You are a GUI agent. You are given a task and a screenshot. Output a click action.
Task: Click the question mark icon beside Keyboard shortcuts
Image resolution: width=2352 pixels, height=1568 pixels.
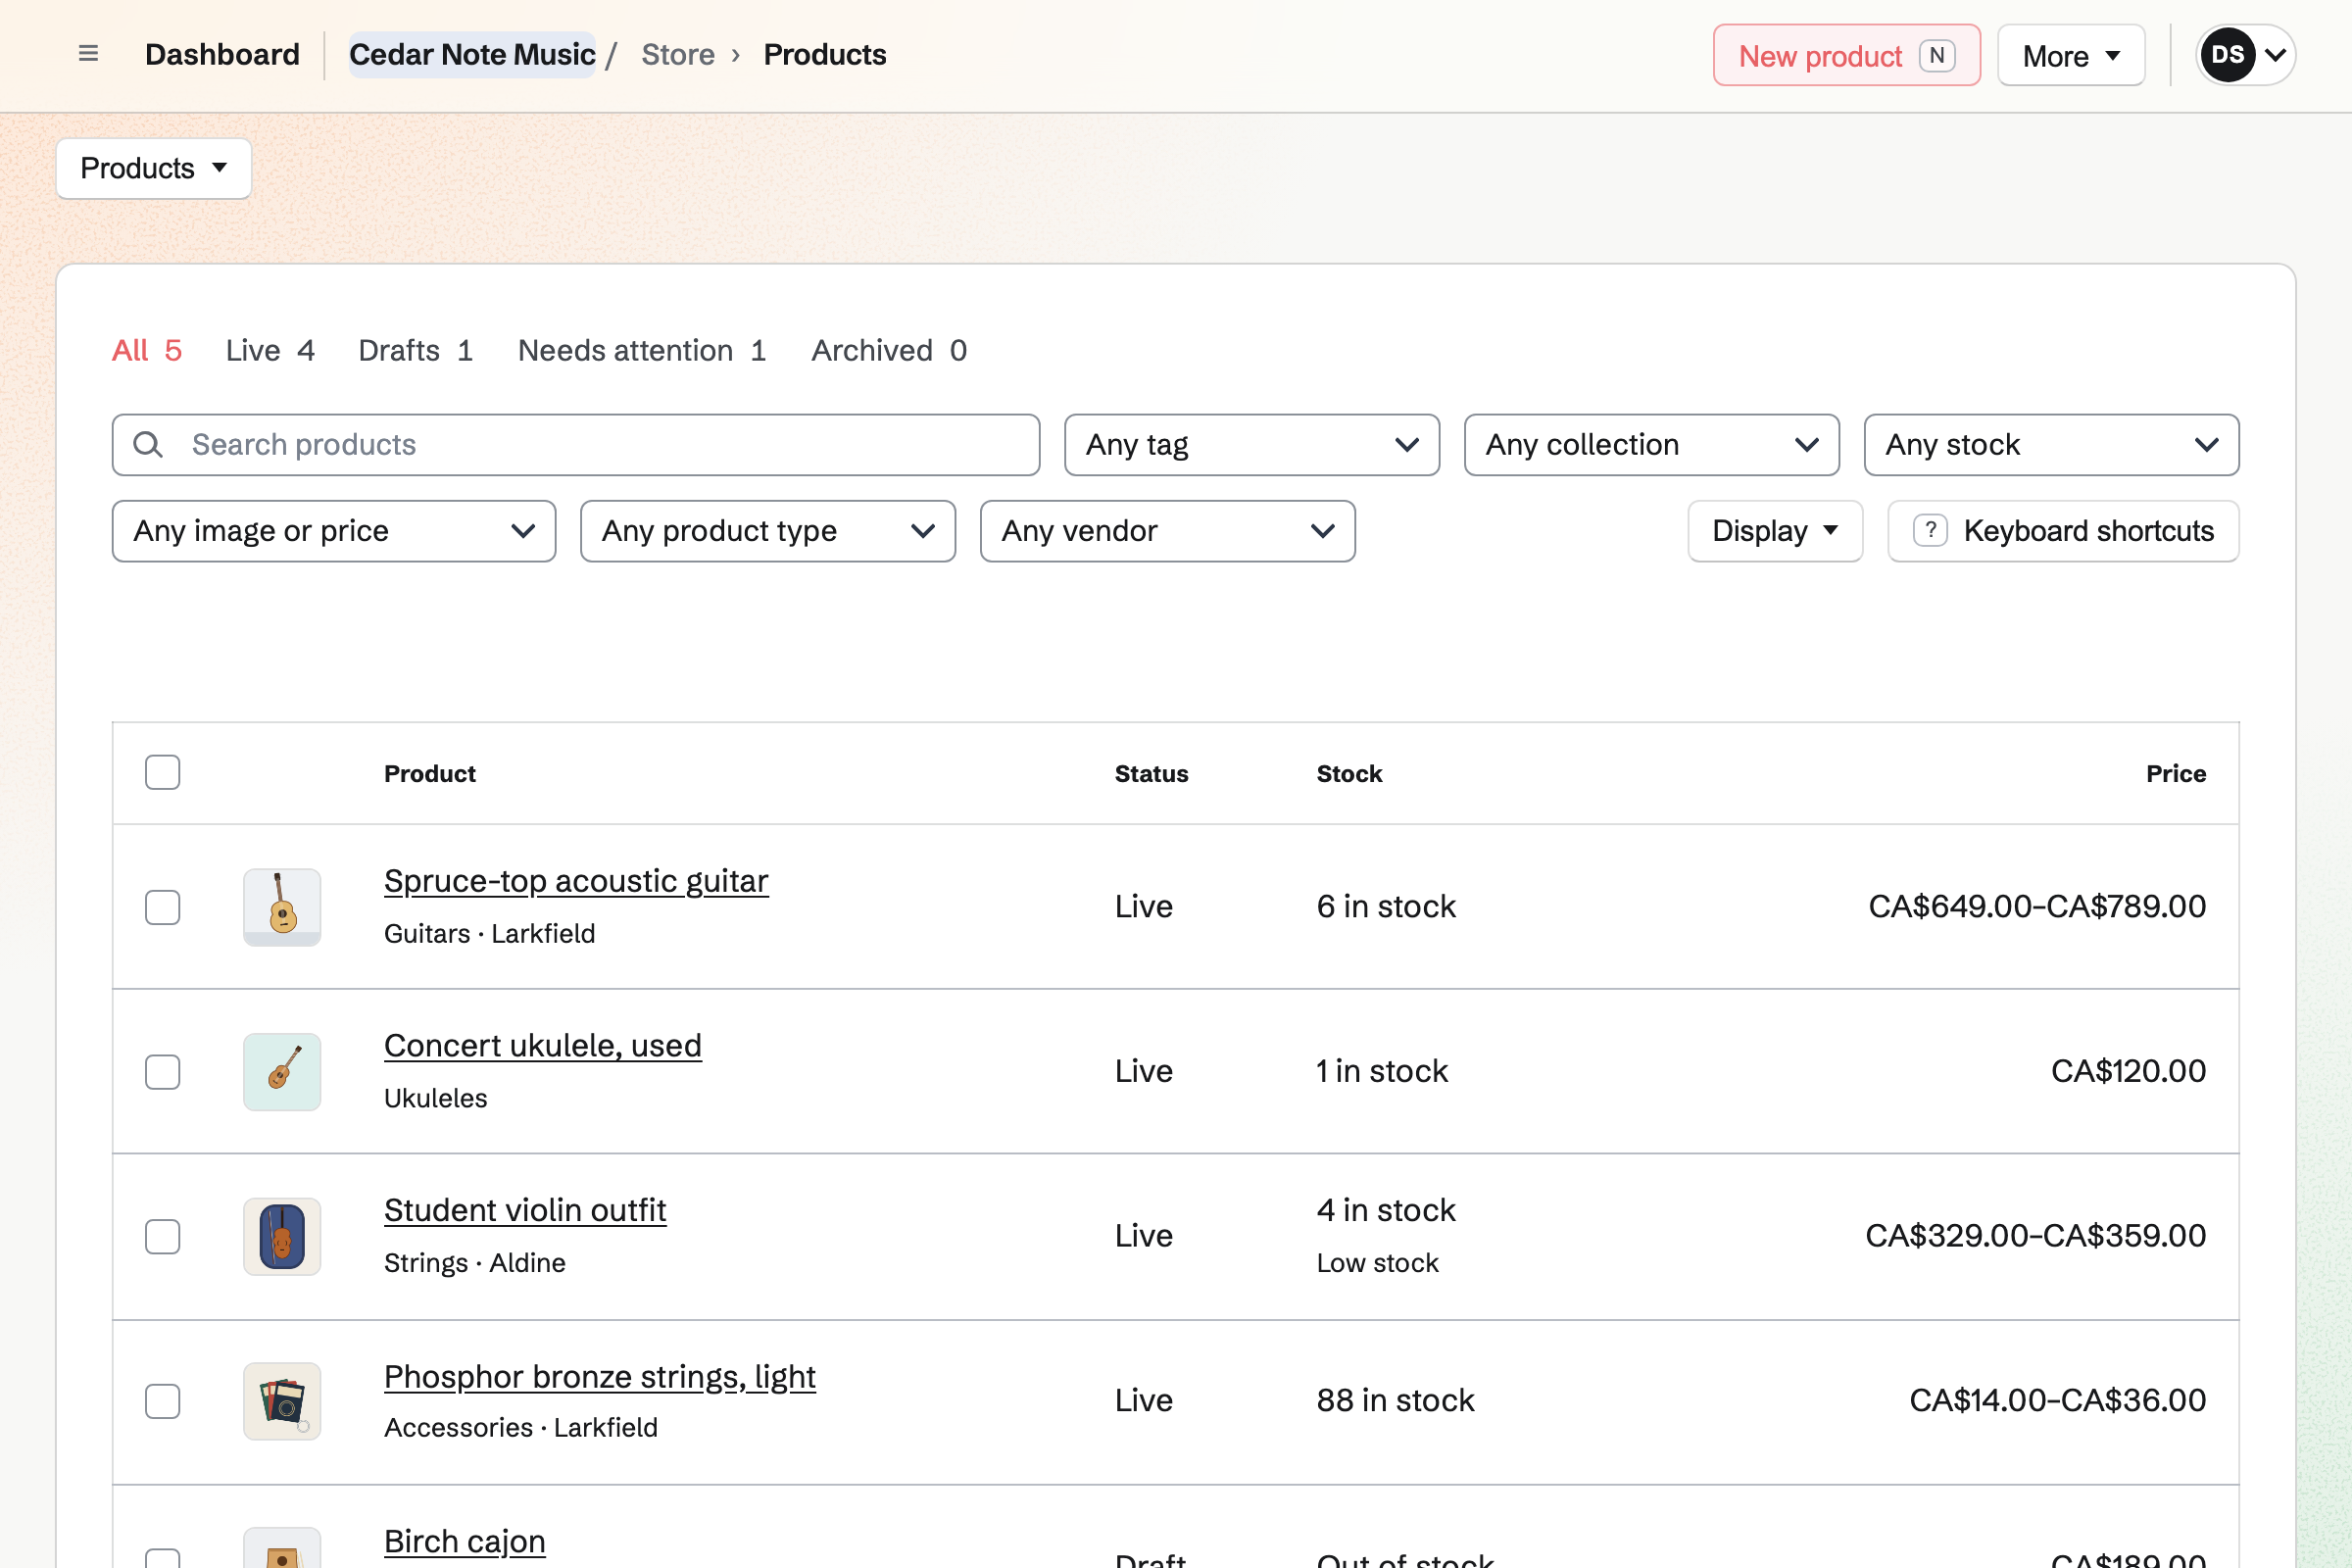tap(1930, 531)
